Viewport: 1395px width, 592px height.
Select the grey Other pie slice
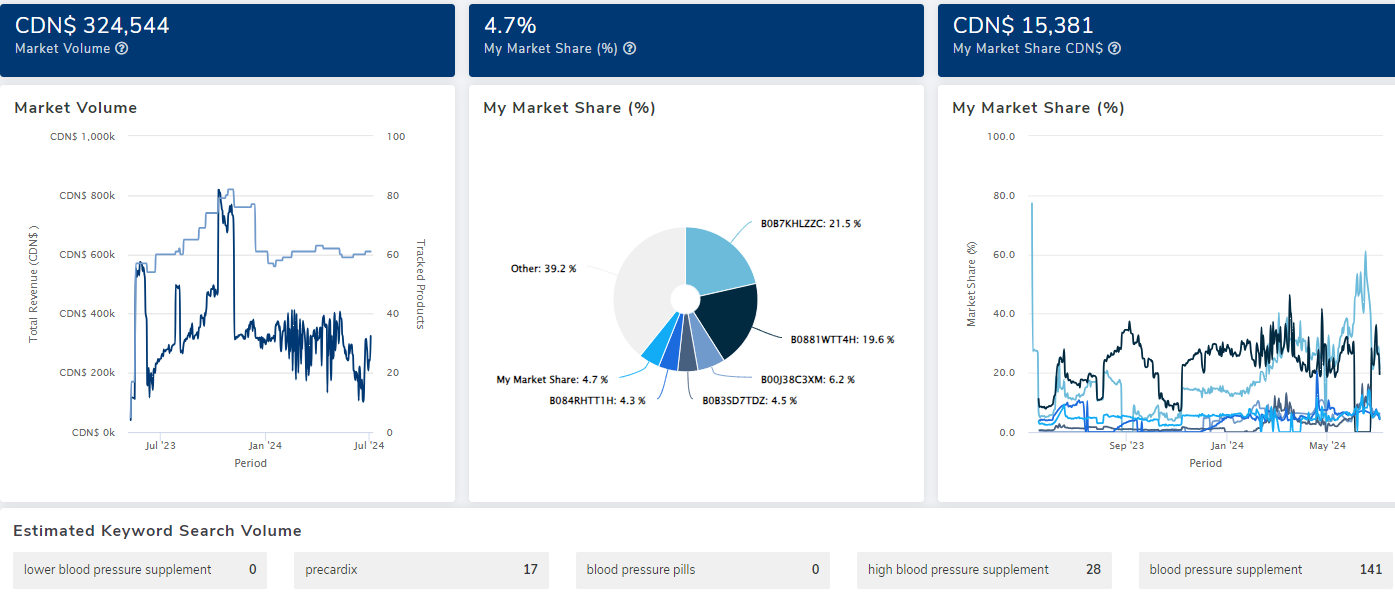[642, 290]
